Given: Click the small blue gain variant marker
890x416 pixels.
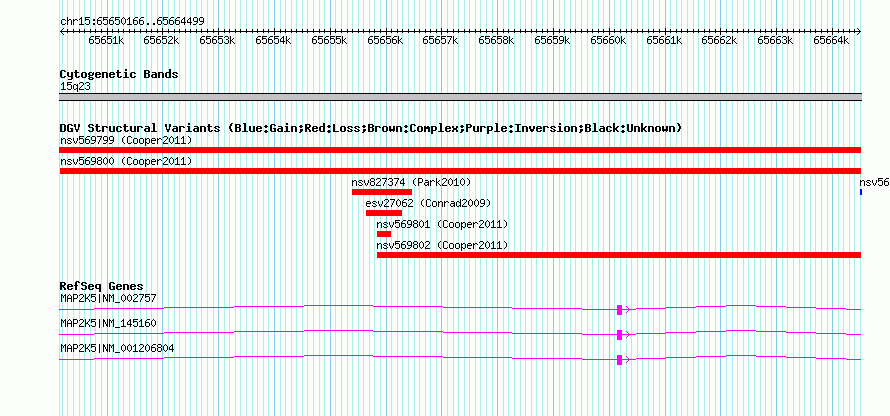Looking at the screenshot, I should tap(861, 192).
